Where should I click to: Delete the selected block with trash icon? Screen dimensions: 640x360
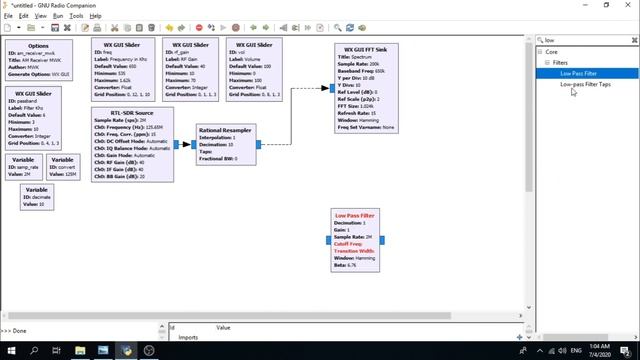pyautogui.click(x=151, y=28)
